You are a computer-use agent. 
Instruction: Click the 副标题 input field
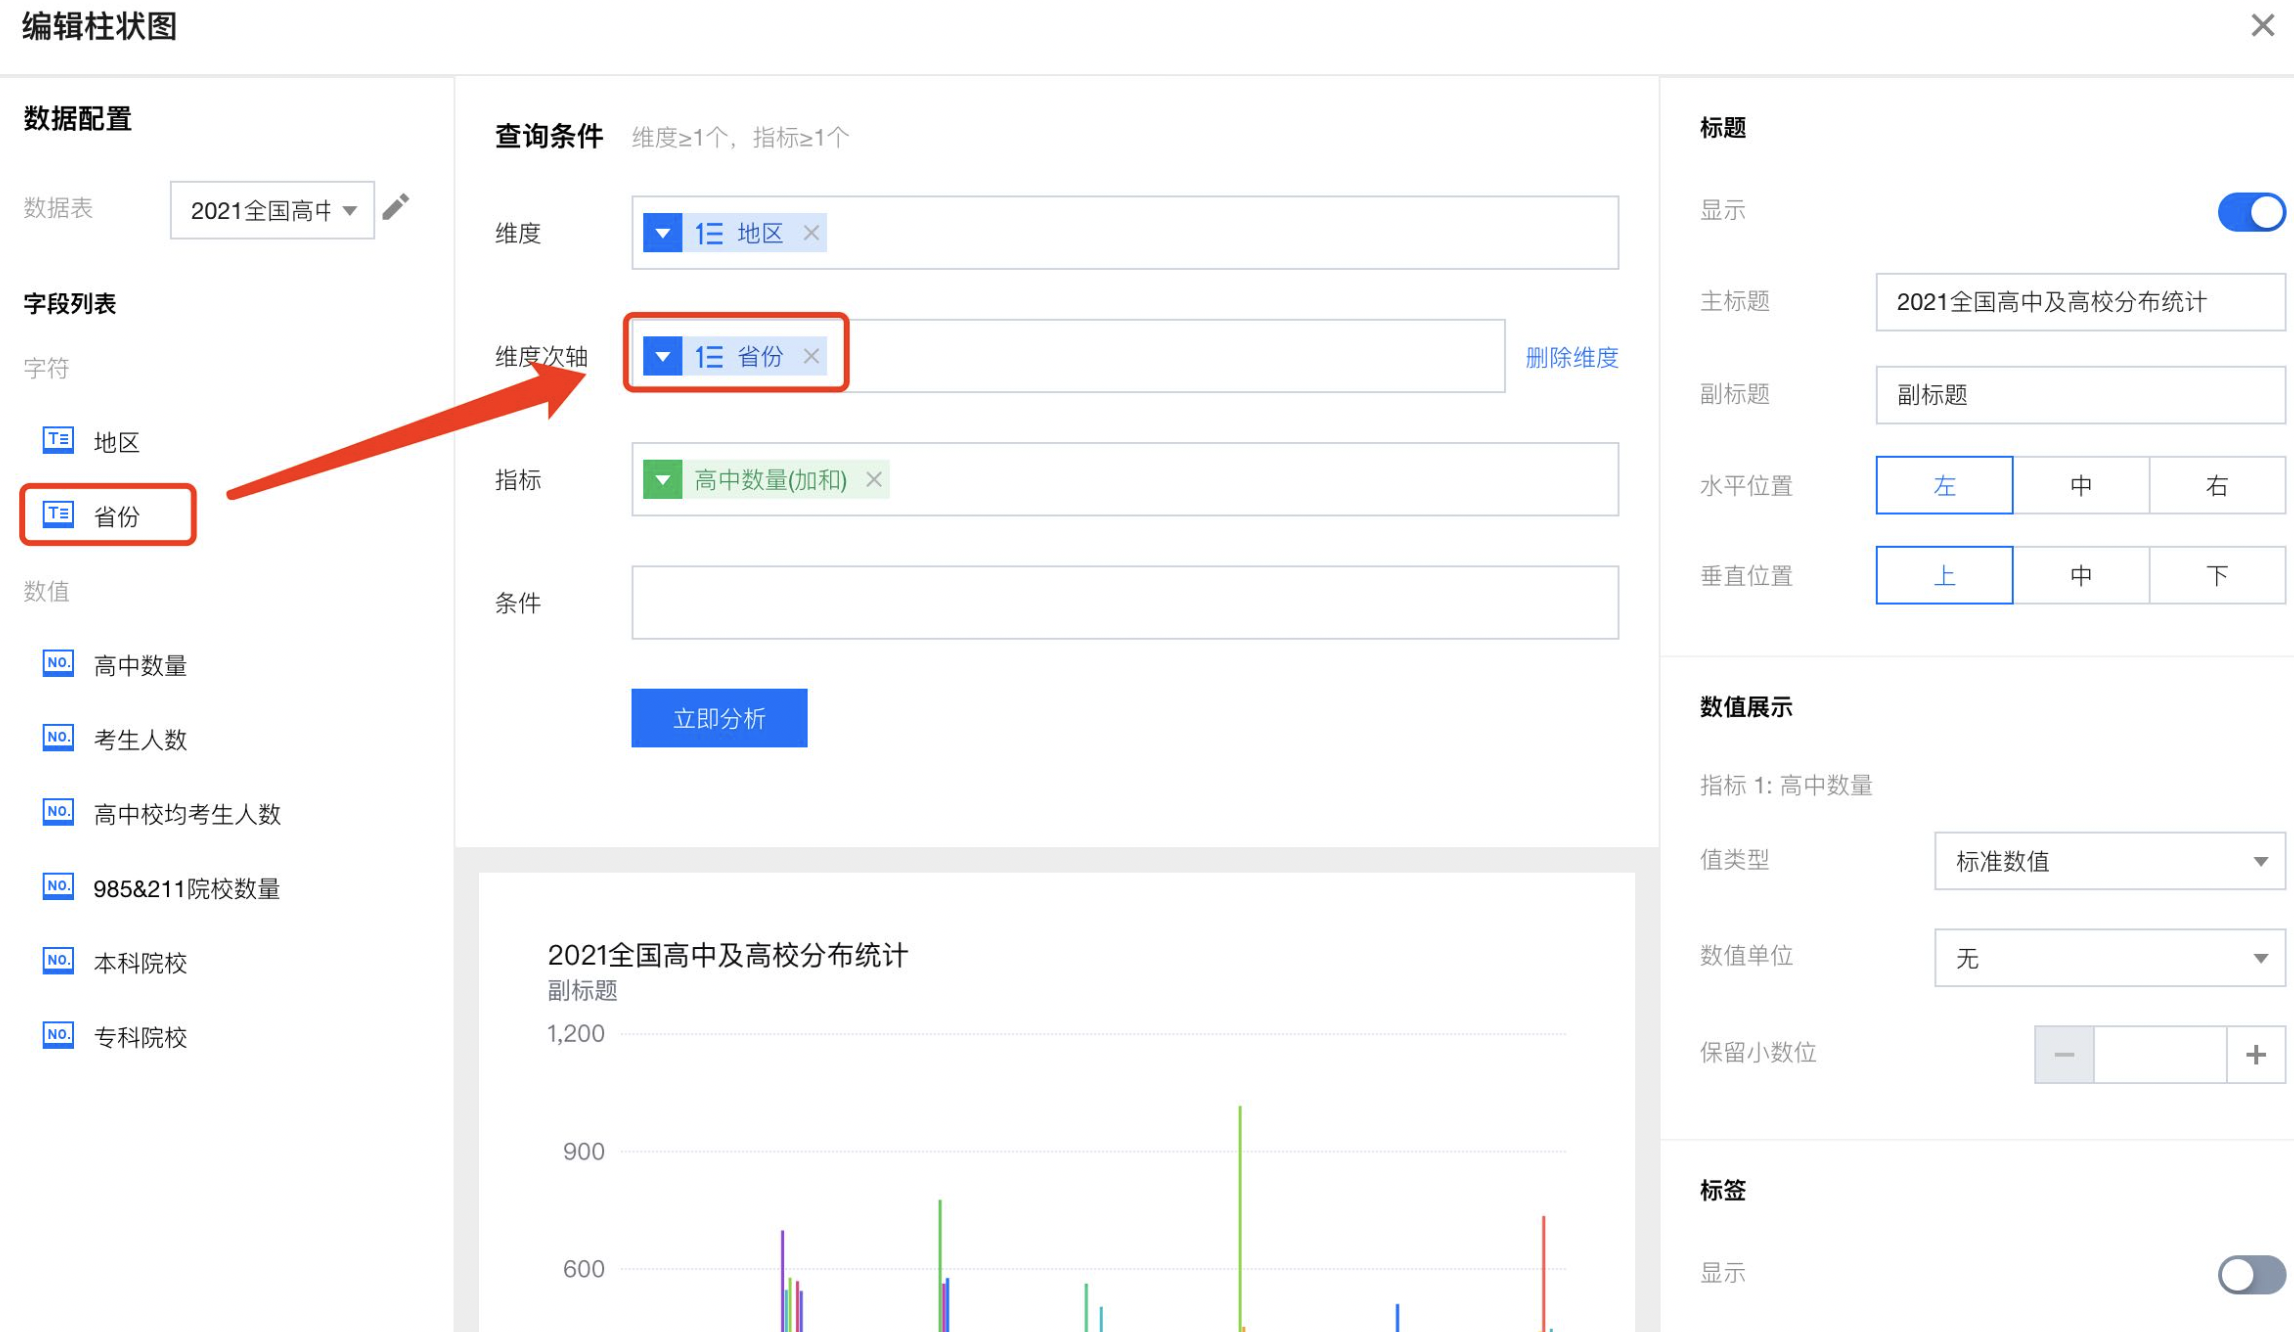coord(2078,395)
